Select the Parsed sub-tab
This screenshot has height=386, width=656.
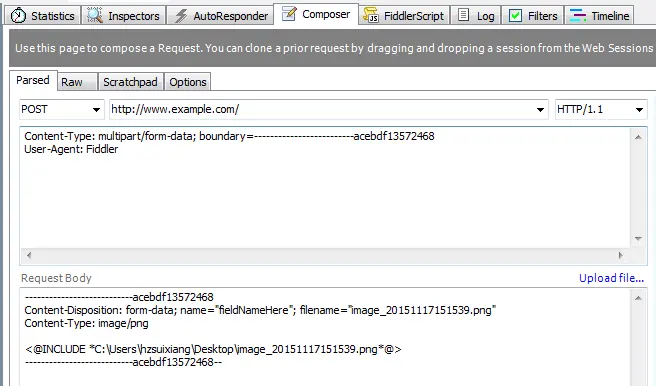pos(33,80)
